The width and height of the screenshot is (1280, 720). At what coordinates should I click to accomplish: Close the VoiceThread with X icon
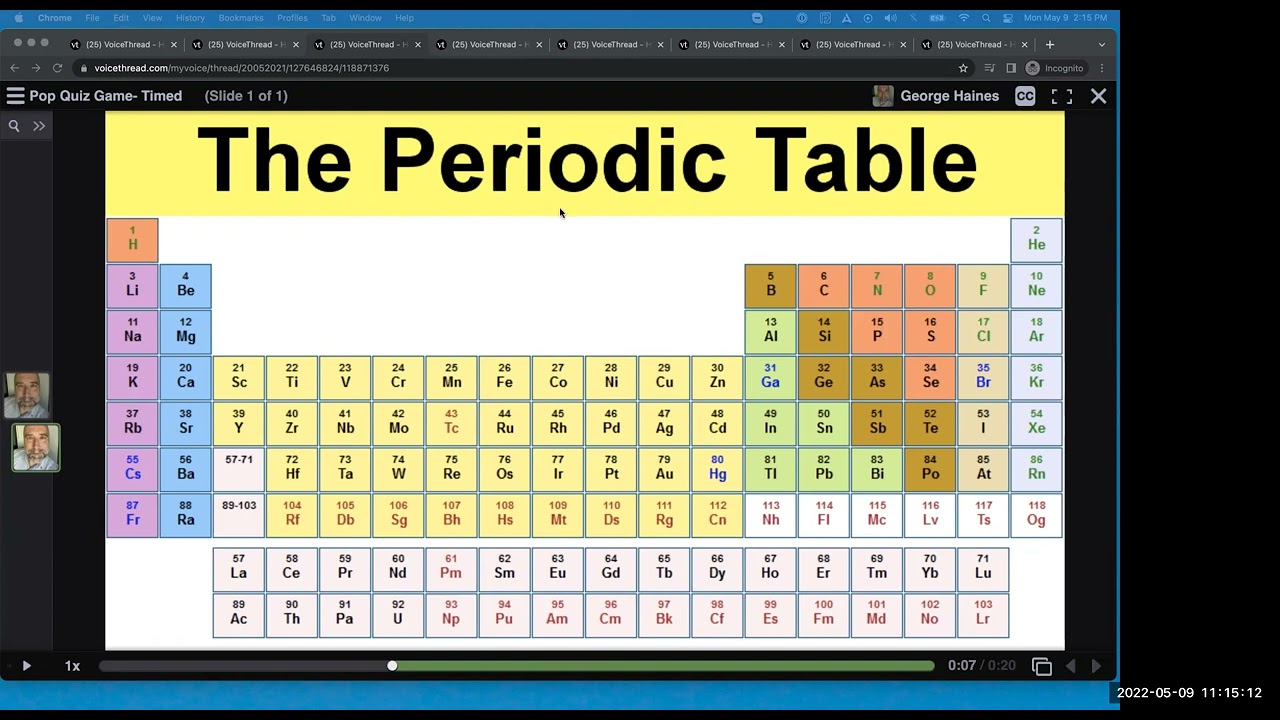point(1098,96)
